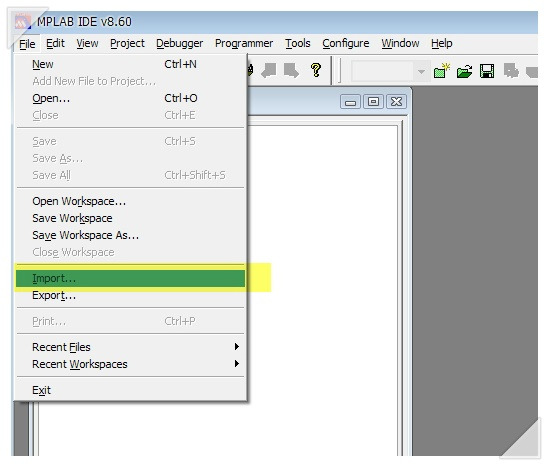Click the grayed-out find next arrow icon
This screenshot has height=466, width=548.
coord(291,70)
